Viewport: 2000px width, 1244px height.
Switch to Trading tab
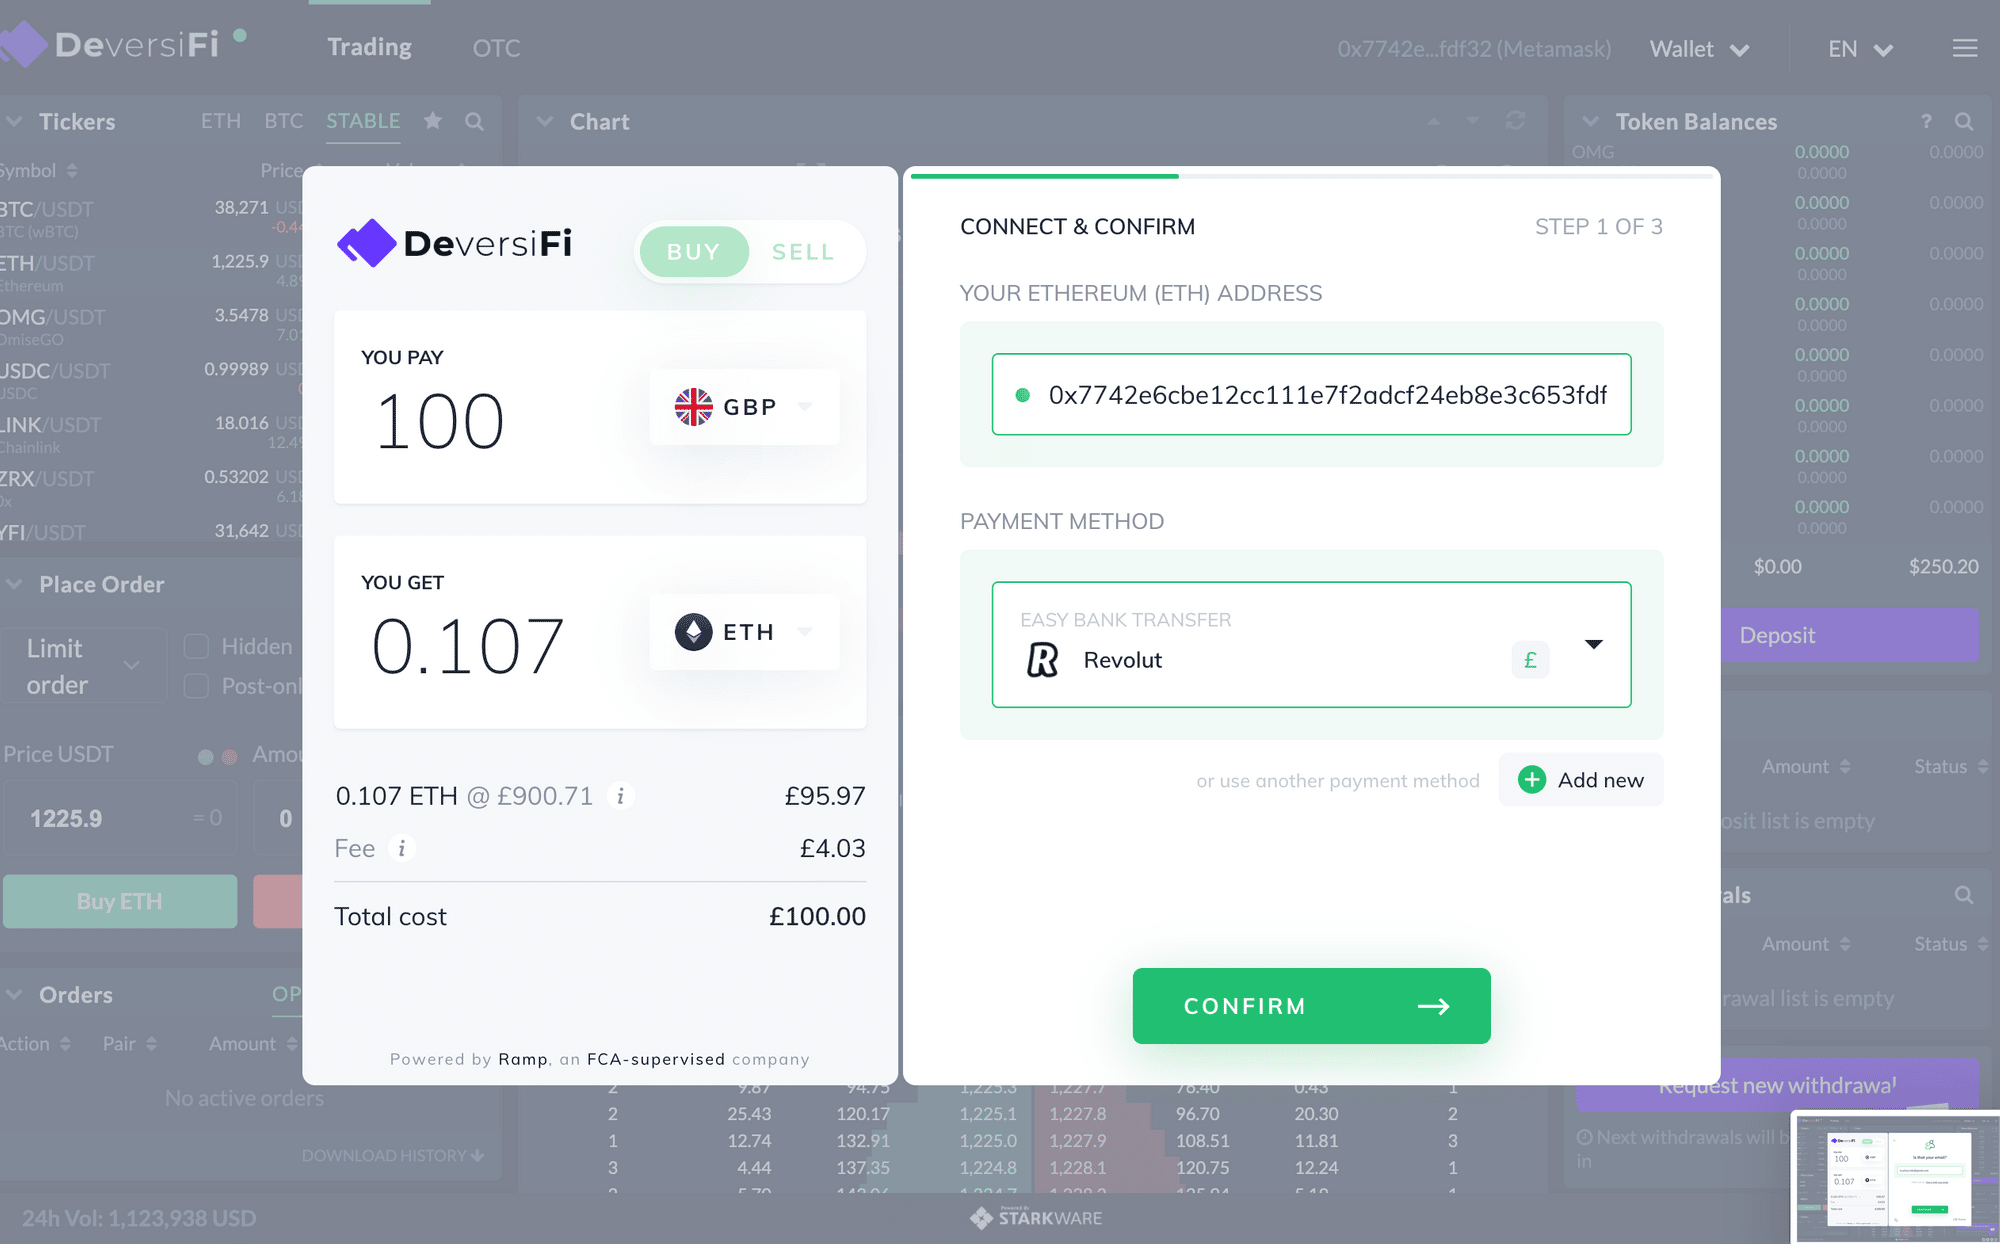click(369, 47)
